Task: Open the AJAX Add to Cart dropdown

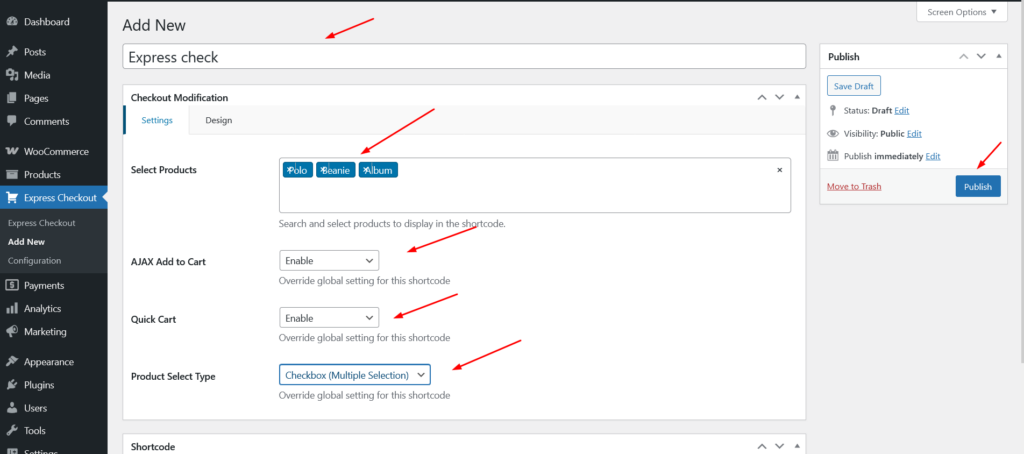Action: (x=329, y=260)
